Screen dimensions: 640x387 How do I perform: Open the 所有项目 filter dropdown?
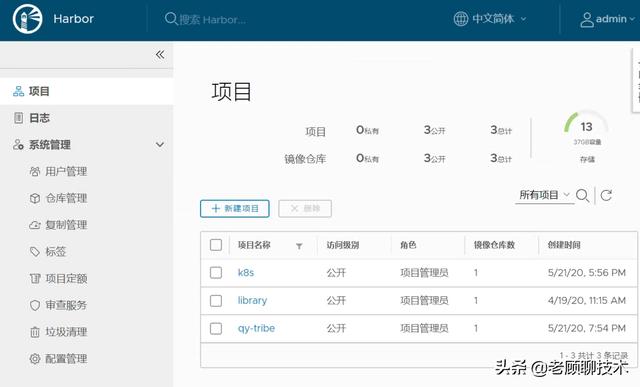click(x=544, y=195)
